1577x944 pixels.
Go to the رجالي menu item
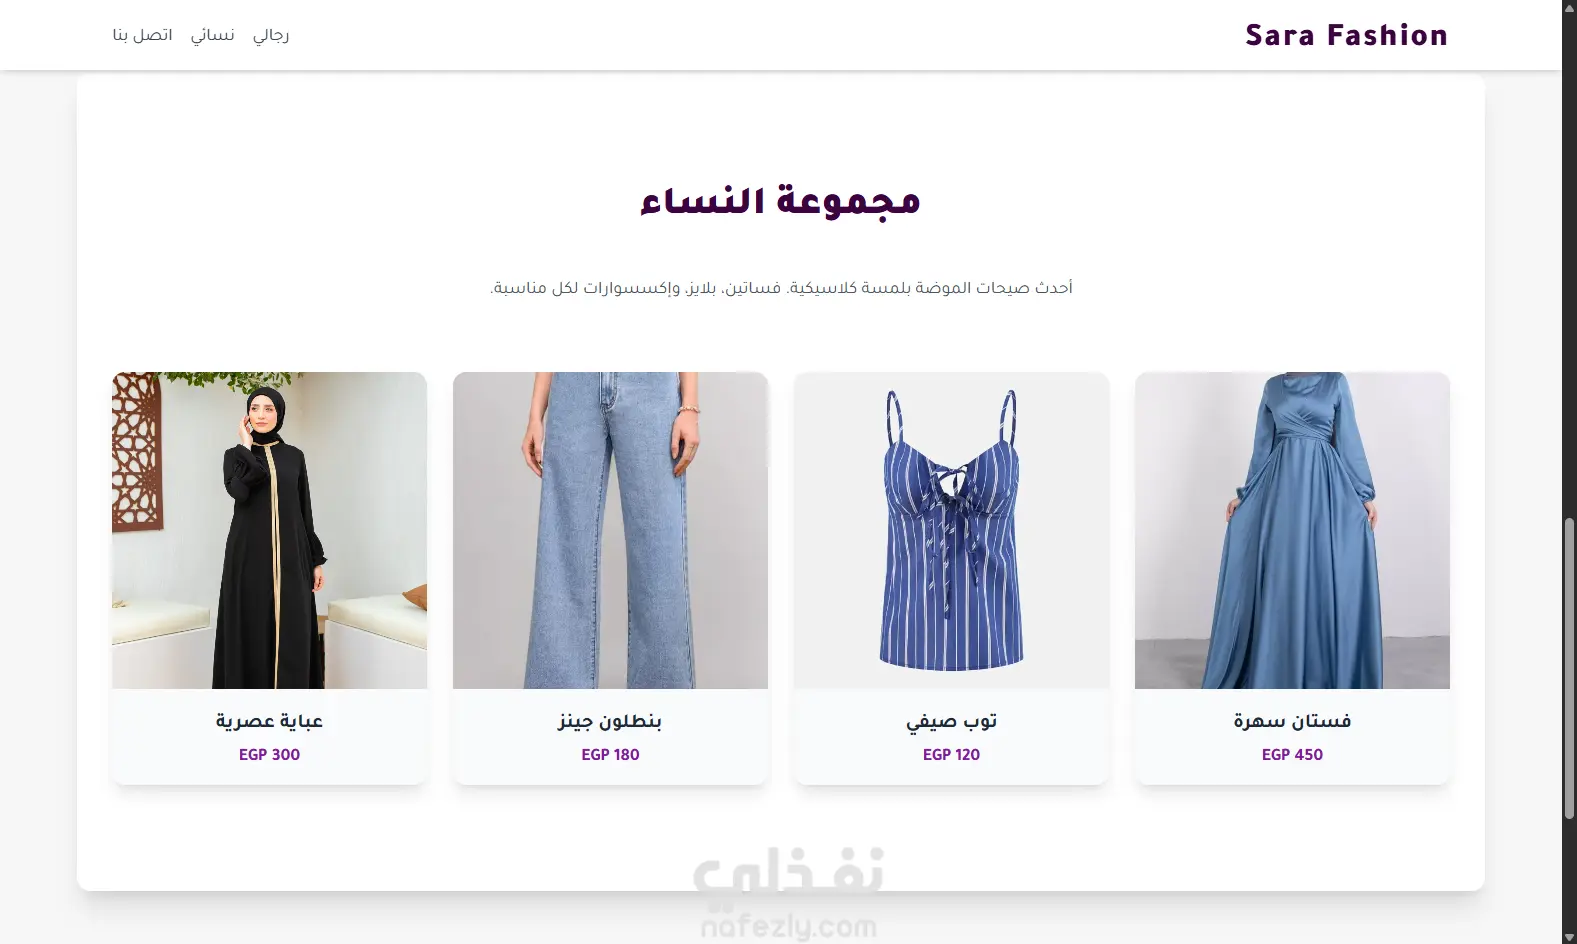click(271, 35)
